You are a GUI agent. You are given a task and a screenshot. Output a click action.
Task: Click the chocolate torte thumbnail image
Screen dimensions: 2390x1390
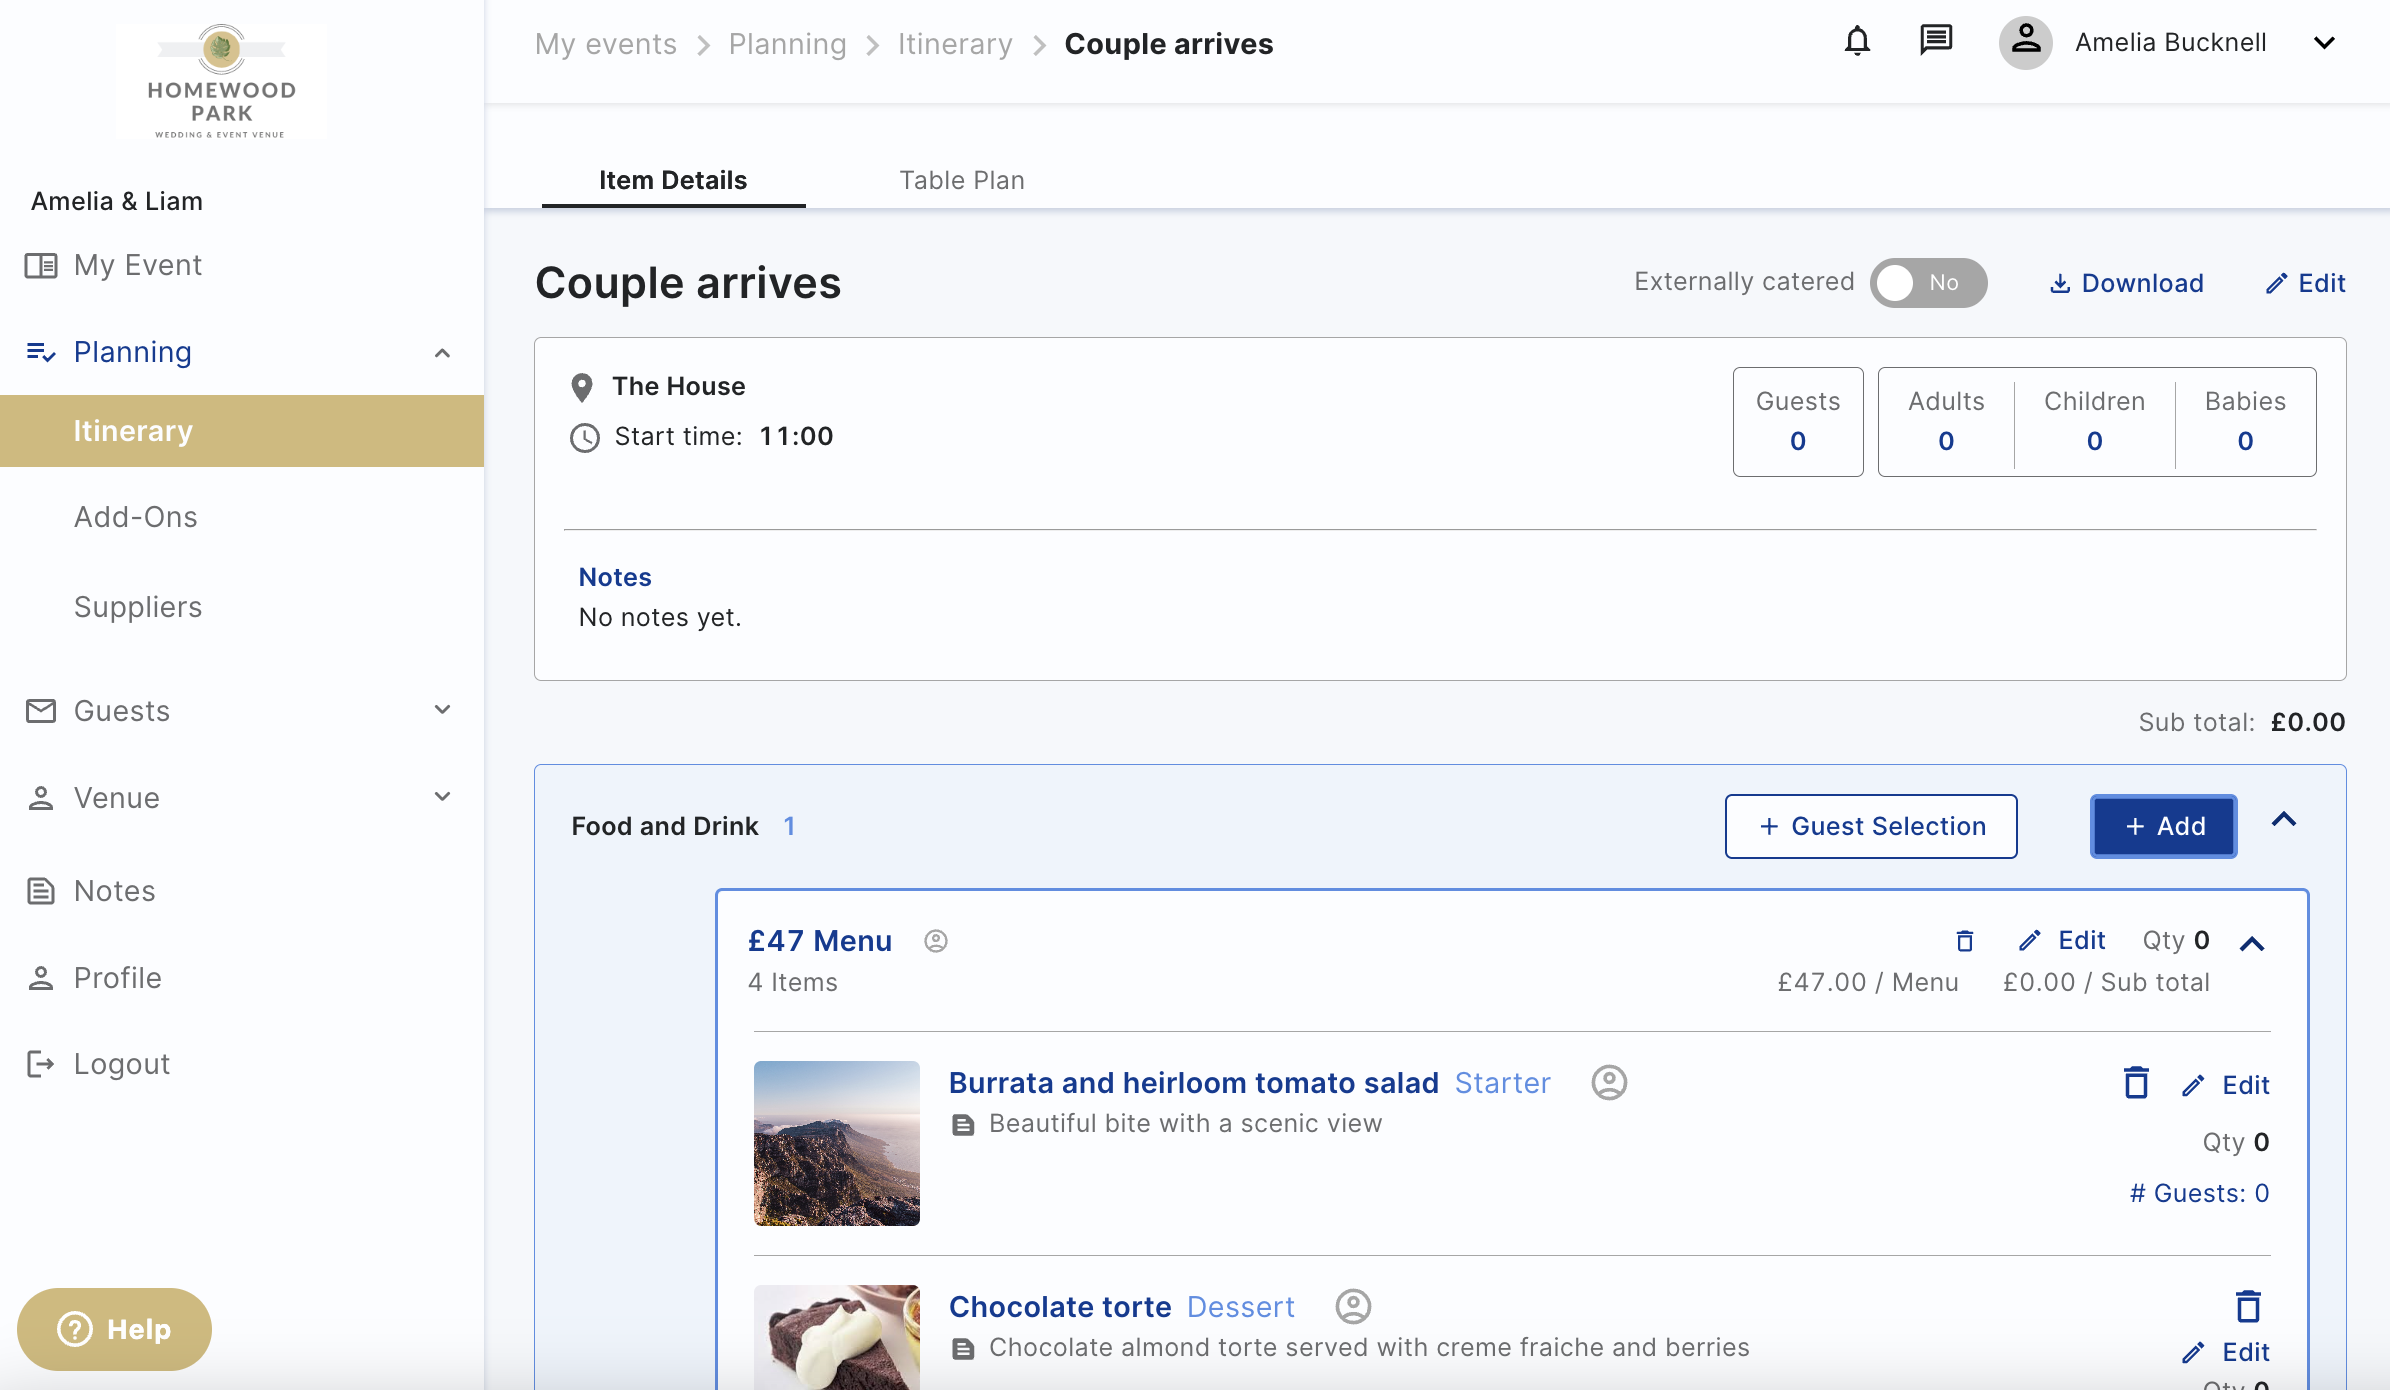pos(837,1337)
